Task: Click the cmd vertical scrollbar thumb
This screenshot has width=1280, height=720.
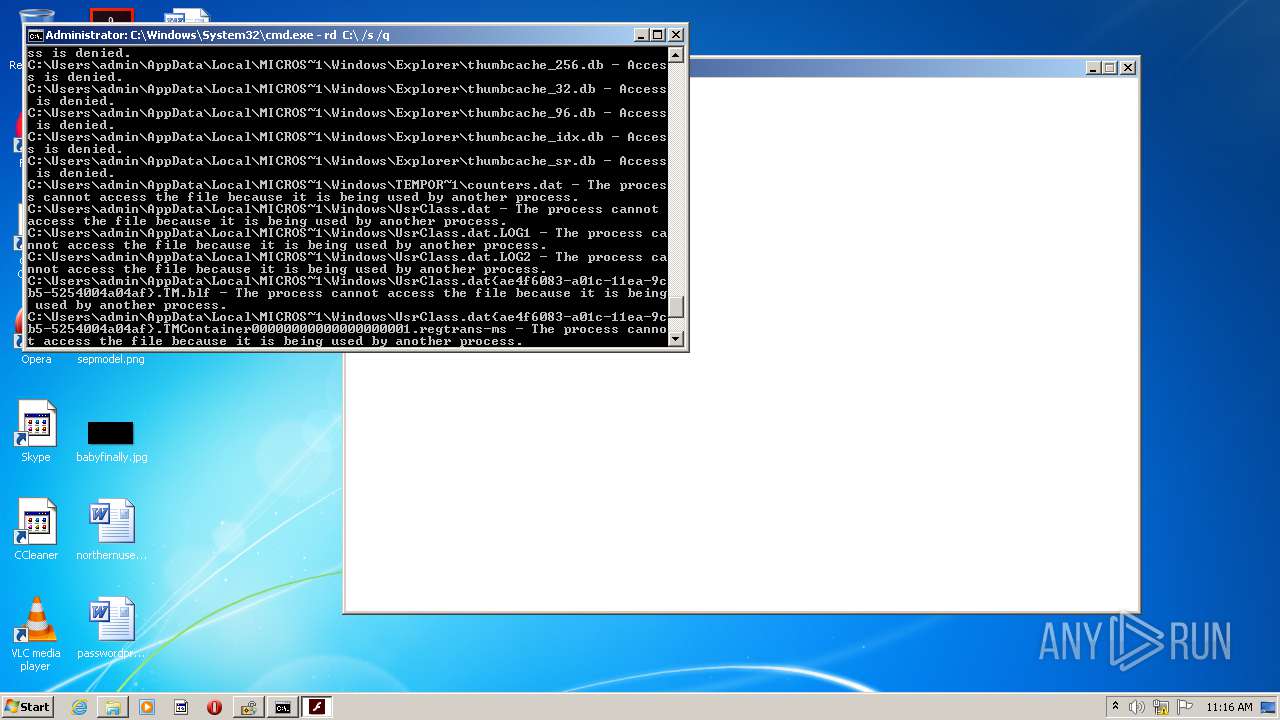Action: [x=676, y=307]
